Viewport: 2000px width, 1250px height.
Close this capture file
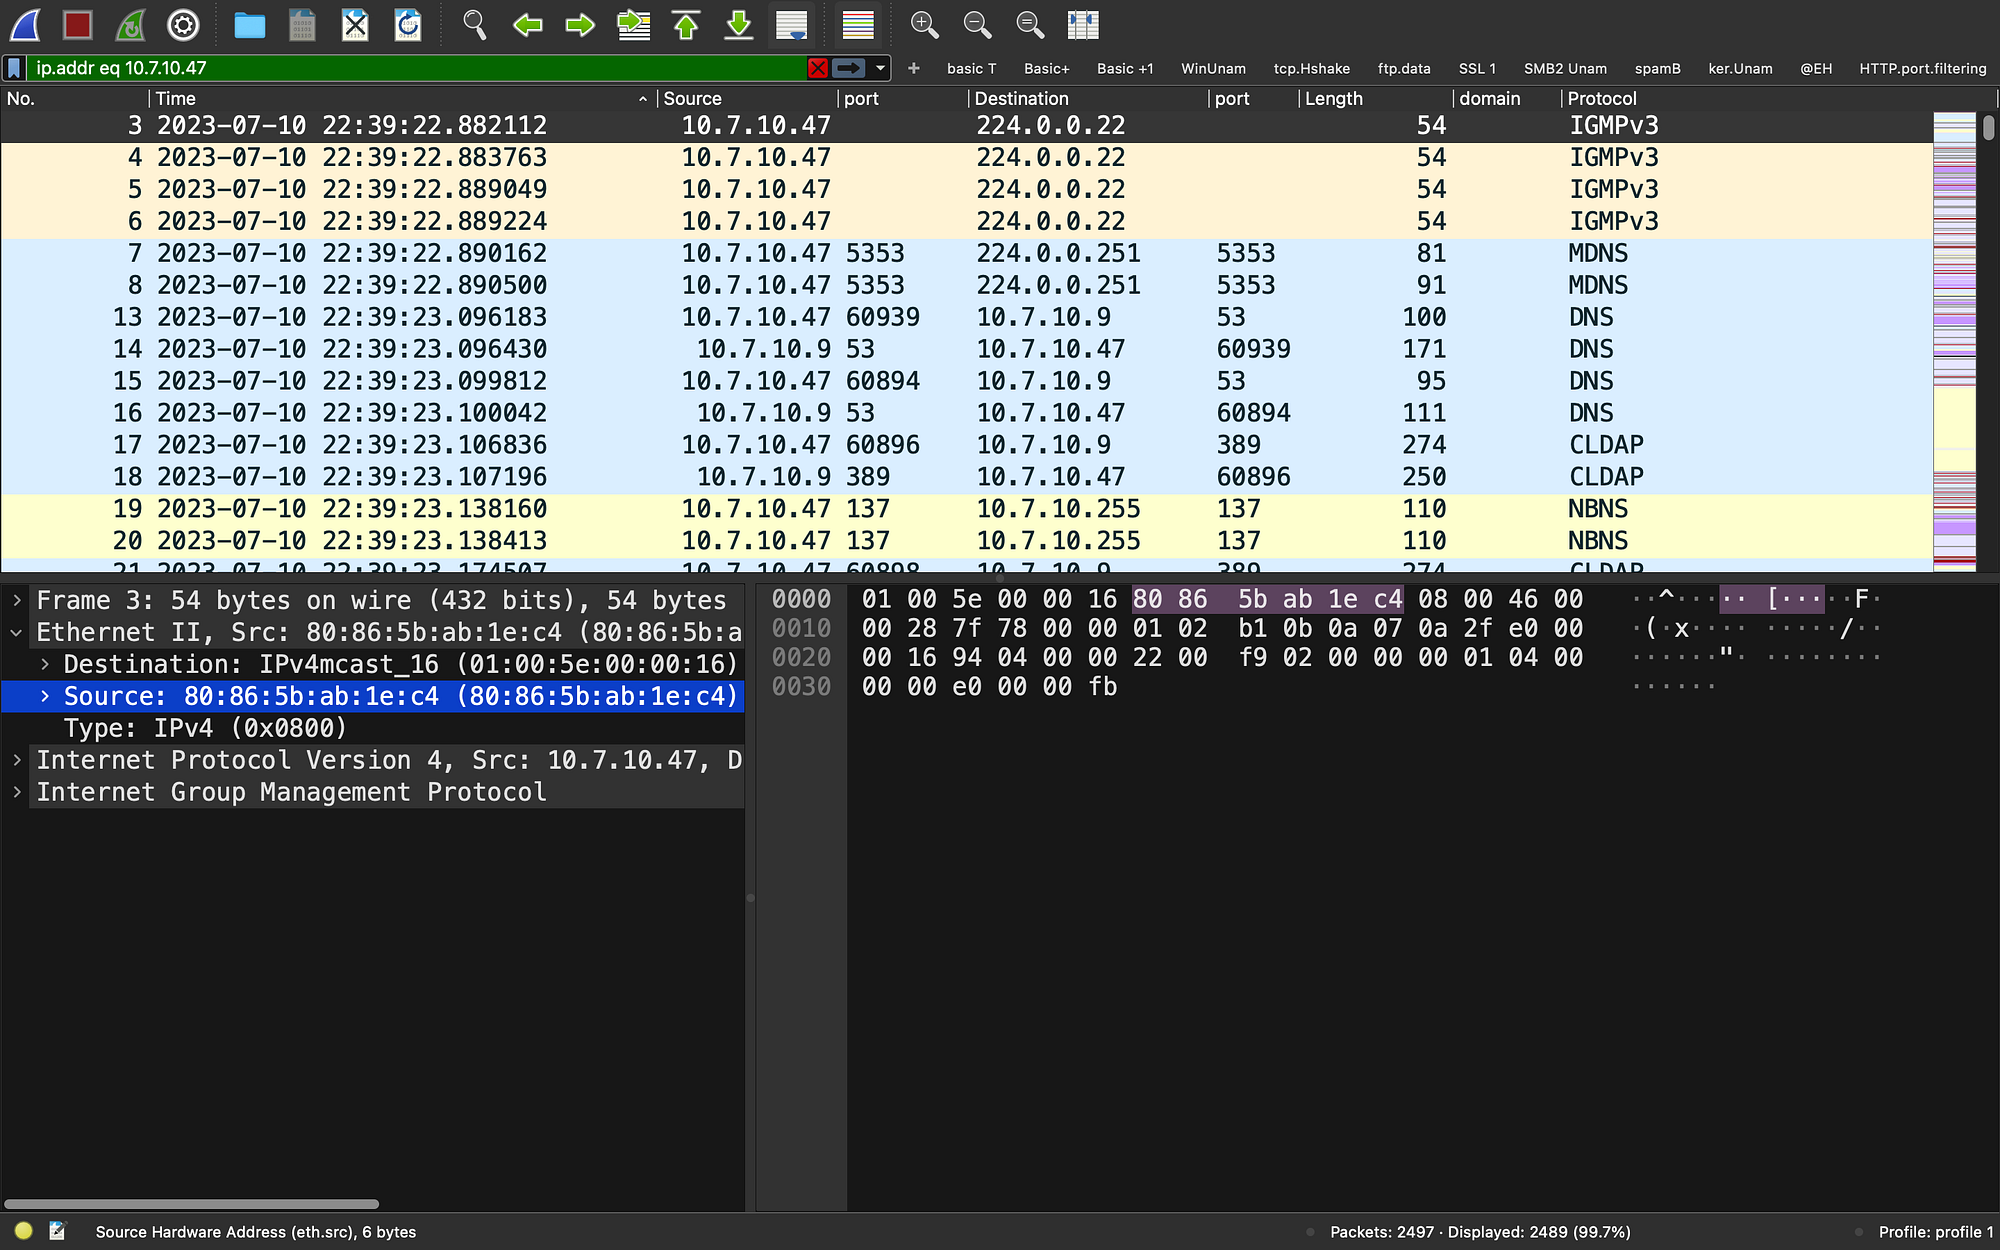[x=355, y=25]
